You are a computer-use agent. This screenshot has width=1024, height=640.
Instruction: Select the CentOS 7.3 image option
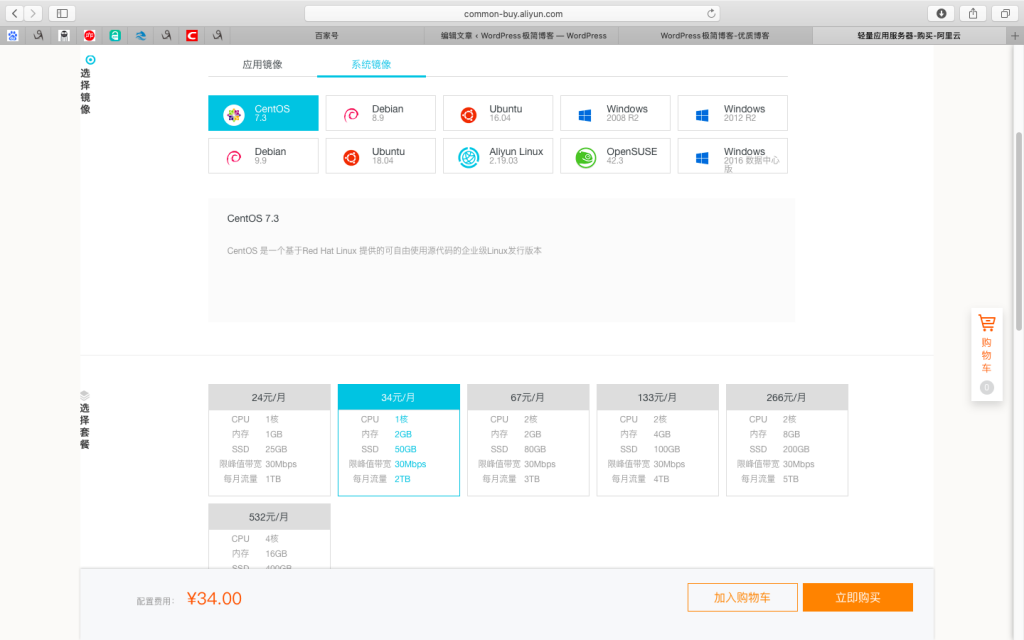click(263, 113)
